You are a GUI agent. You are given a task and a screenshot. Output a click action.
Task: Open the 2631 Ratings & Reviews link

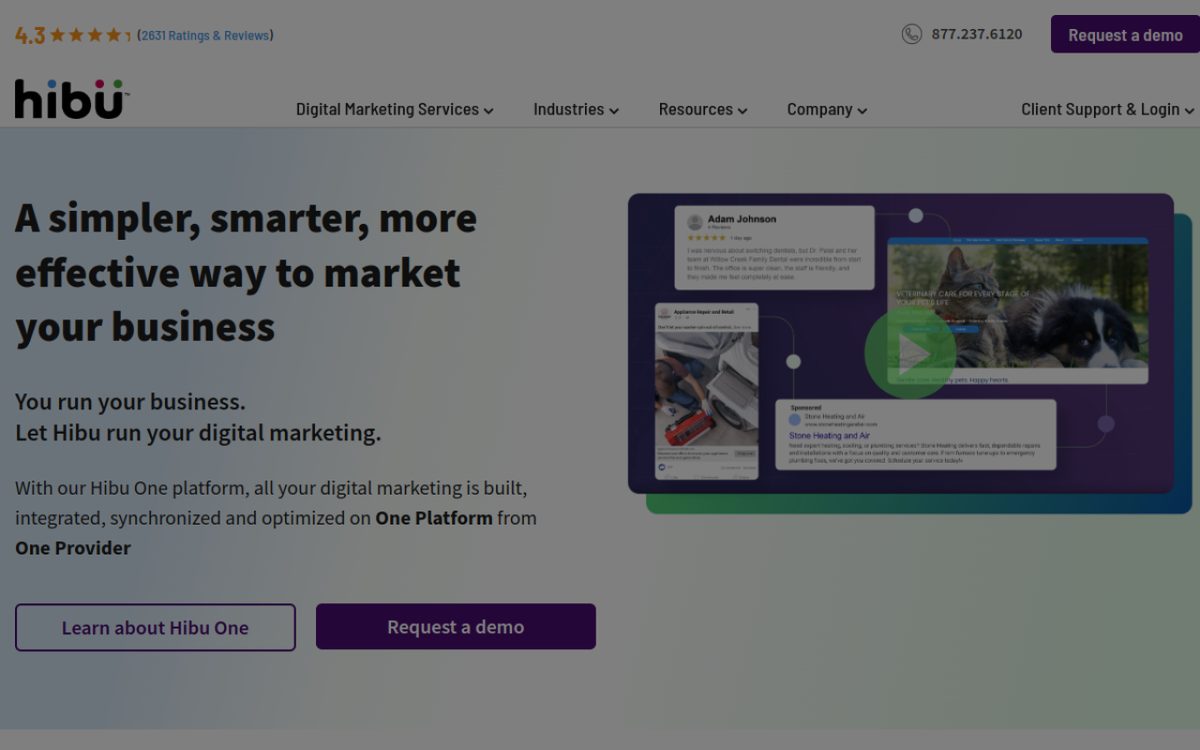[x=205, y=35]
